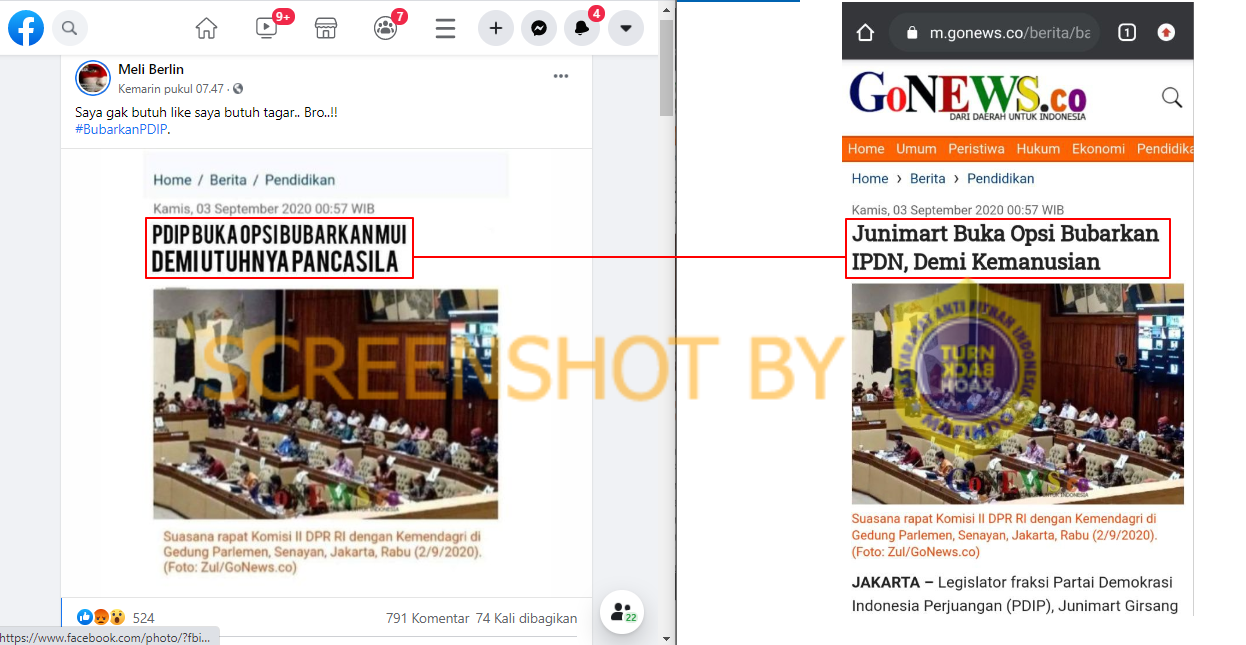View reactions count 524
The image size is (1246, 645).
[x=143, y=618]
